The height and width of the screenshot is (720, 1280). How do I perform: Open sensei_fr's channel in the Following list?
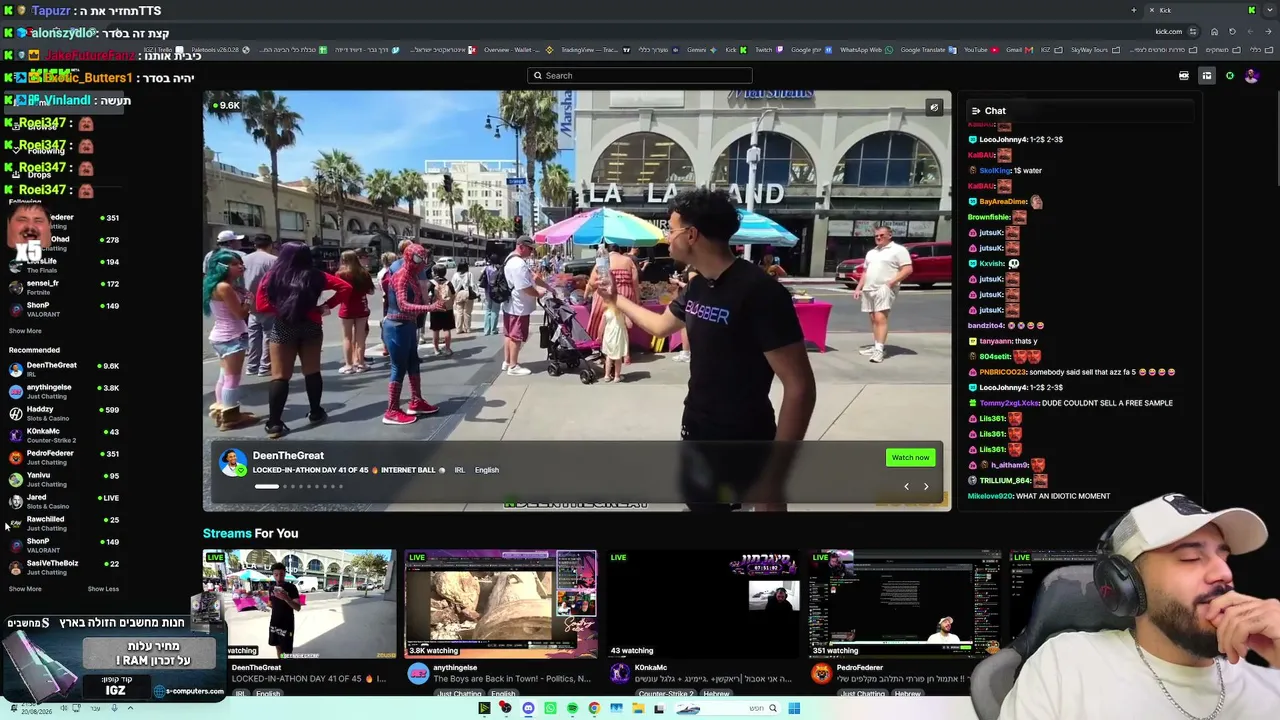pos(63,288)
